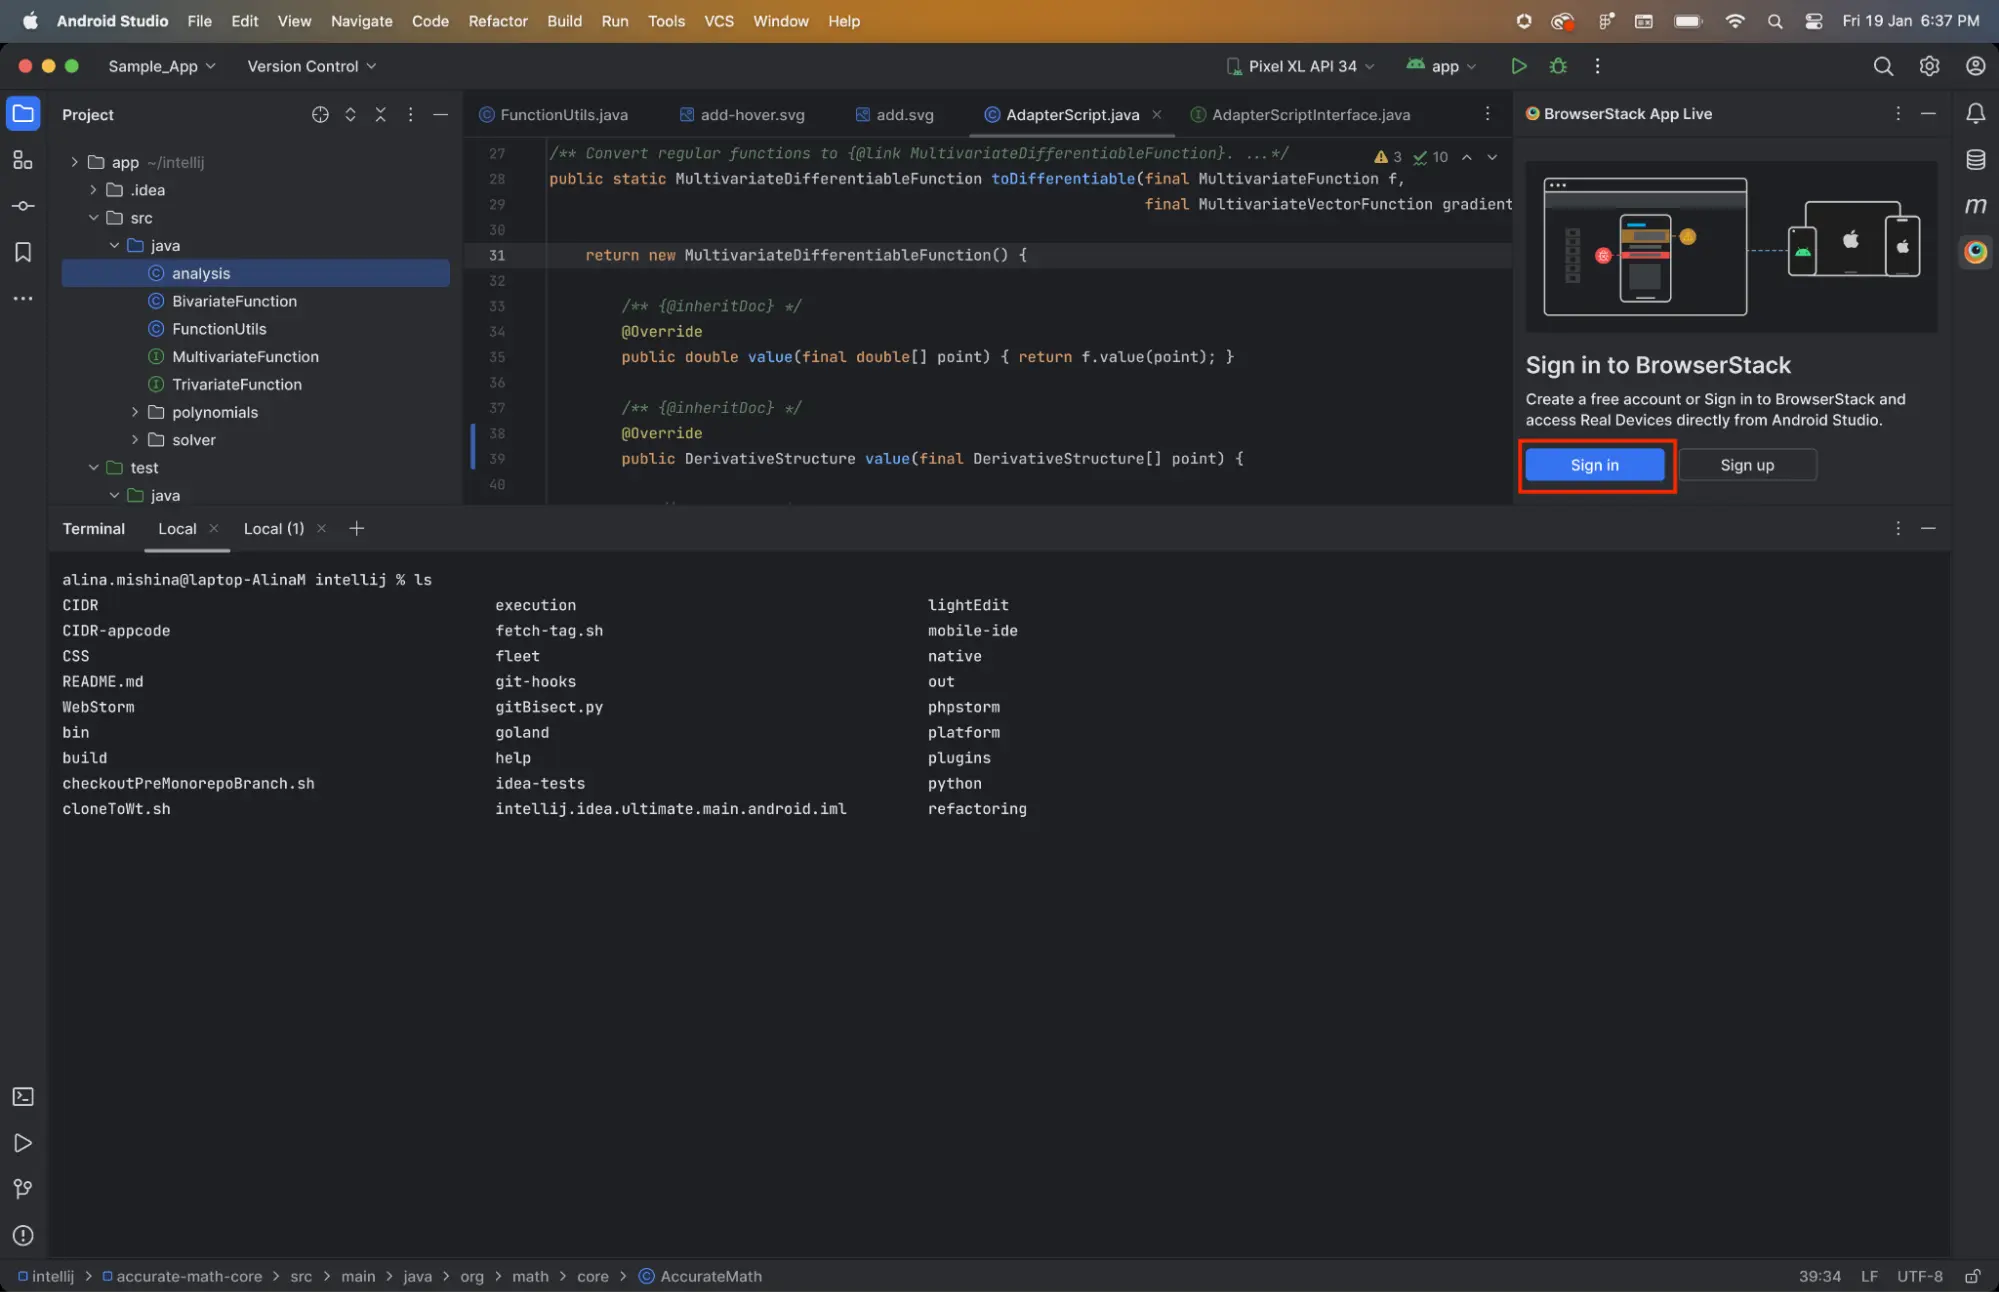
Task: Expand the polynomials folder
Action: 135,412
